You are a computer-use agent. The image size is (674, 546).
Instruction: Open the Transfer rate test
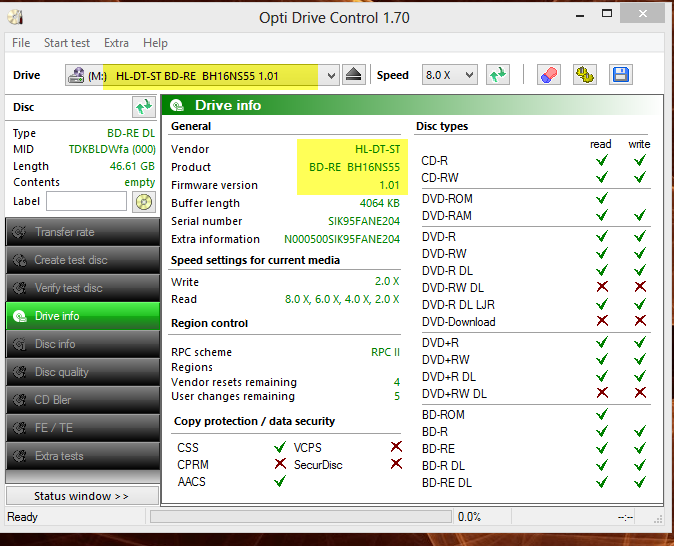coord(83,232)
